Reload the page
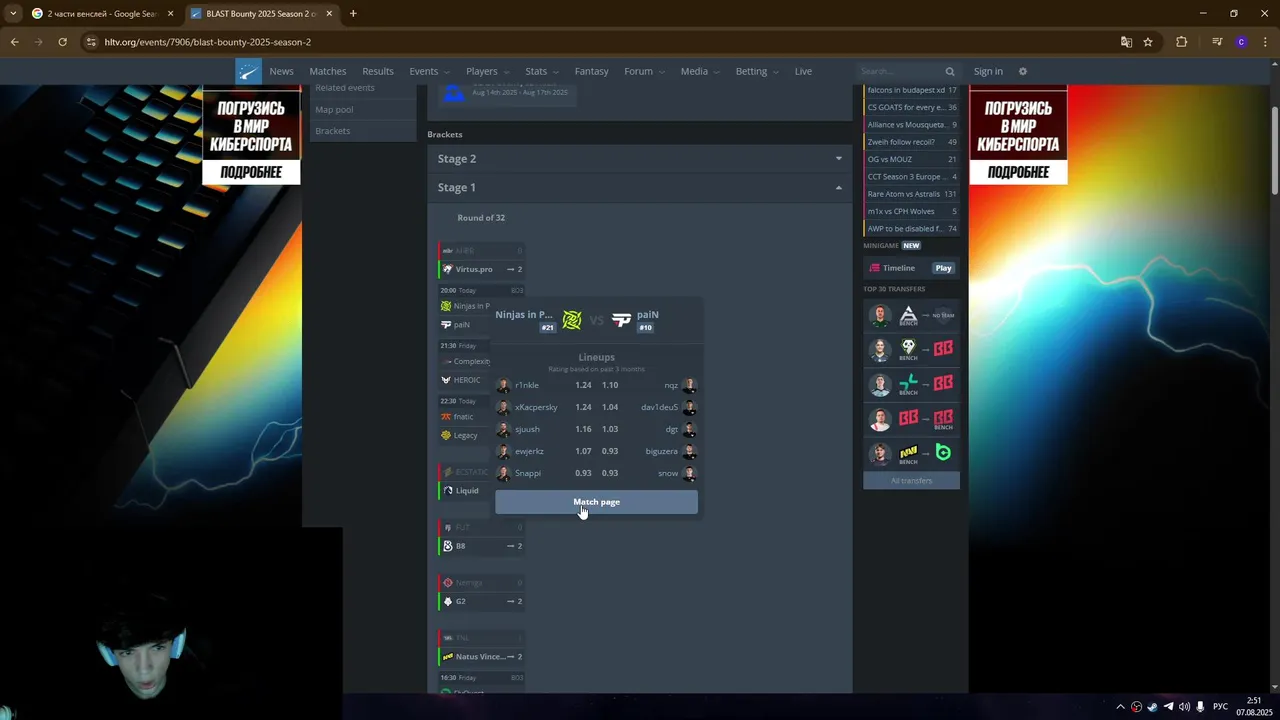This screenshot has width=1280, height=720. pos(62,42)
